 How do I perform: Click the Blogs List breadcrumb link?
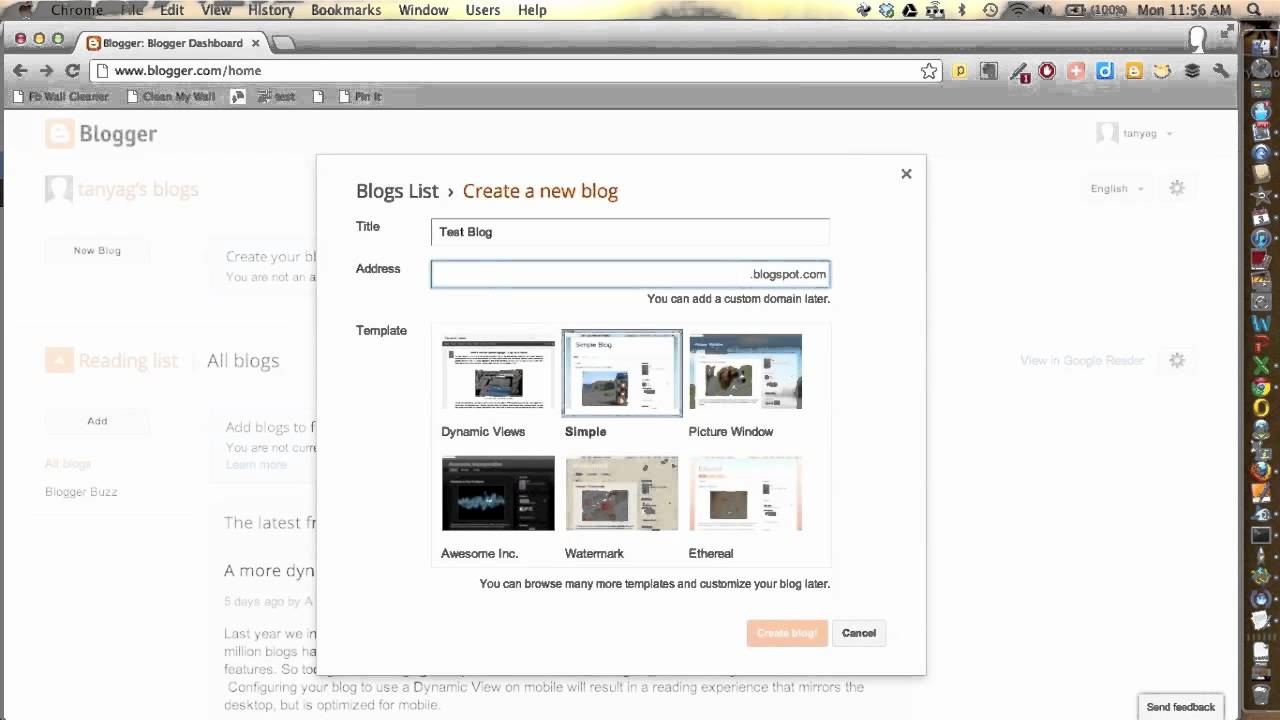coord(397,191)
